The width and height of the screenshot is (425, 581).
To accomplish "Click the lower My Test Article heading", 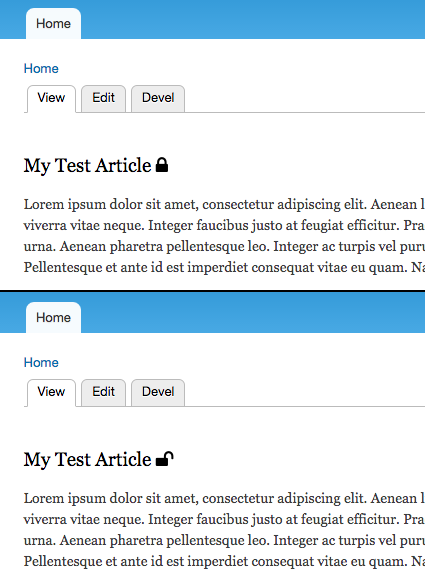I will 87,459.
